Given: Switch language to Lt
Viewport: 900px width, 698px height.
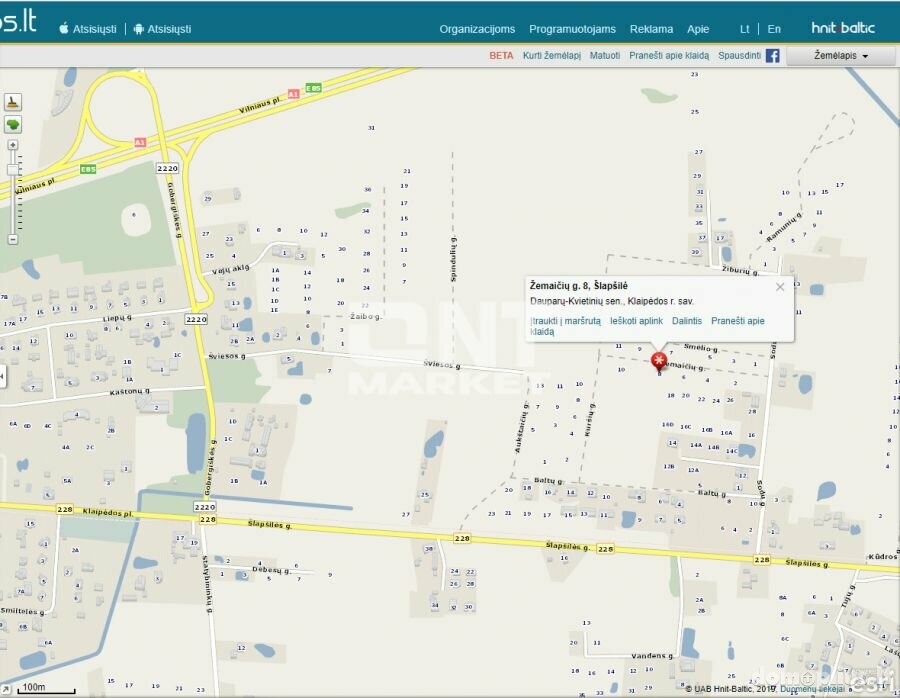Looking at the screenshot, I should [744, 29].
